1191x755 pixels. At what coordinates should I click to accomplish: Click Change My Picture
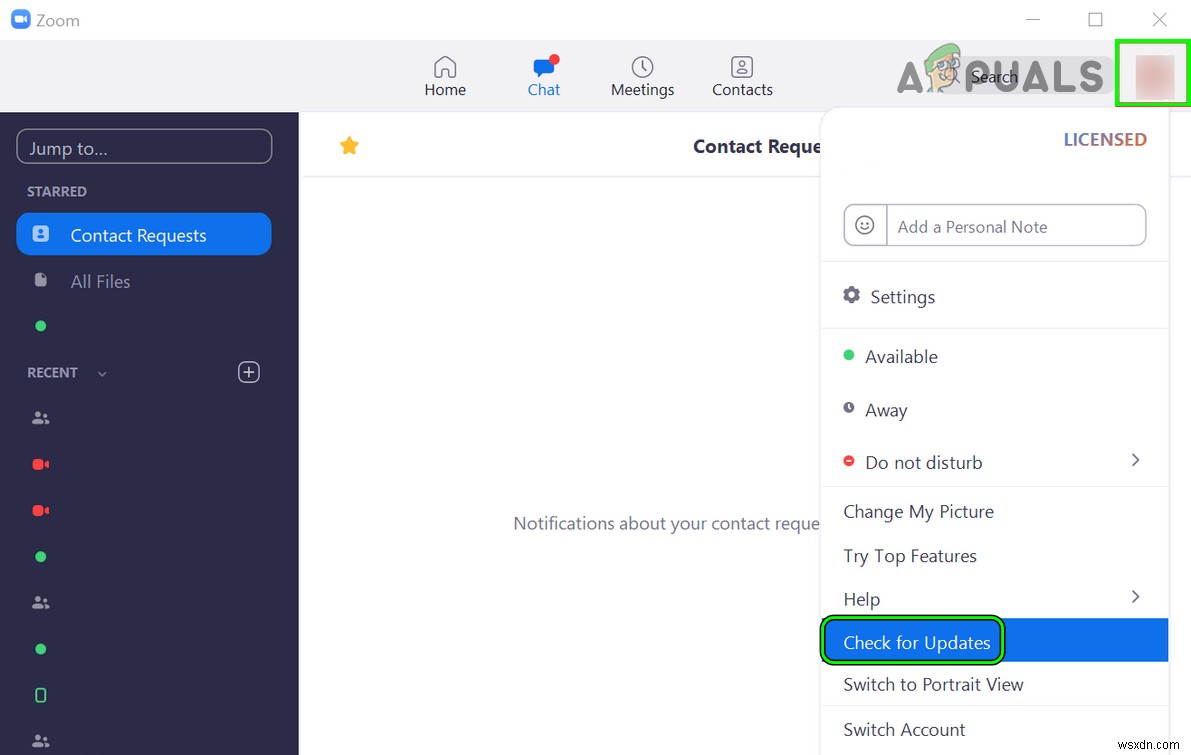coord(918,512)
